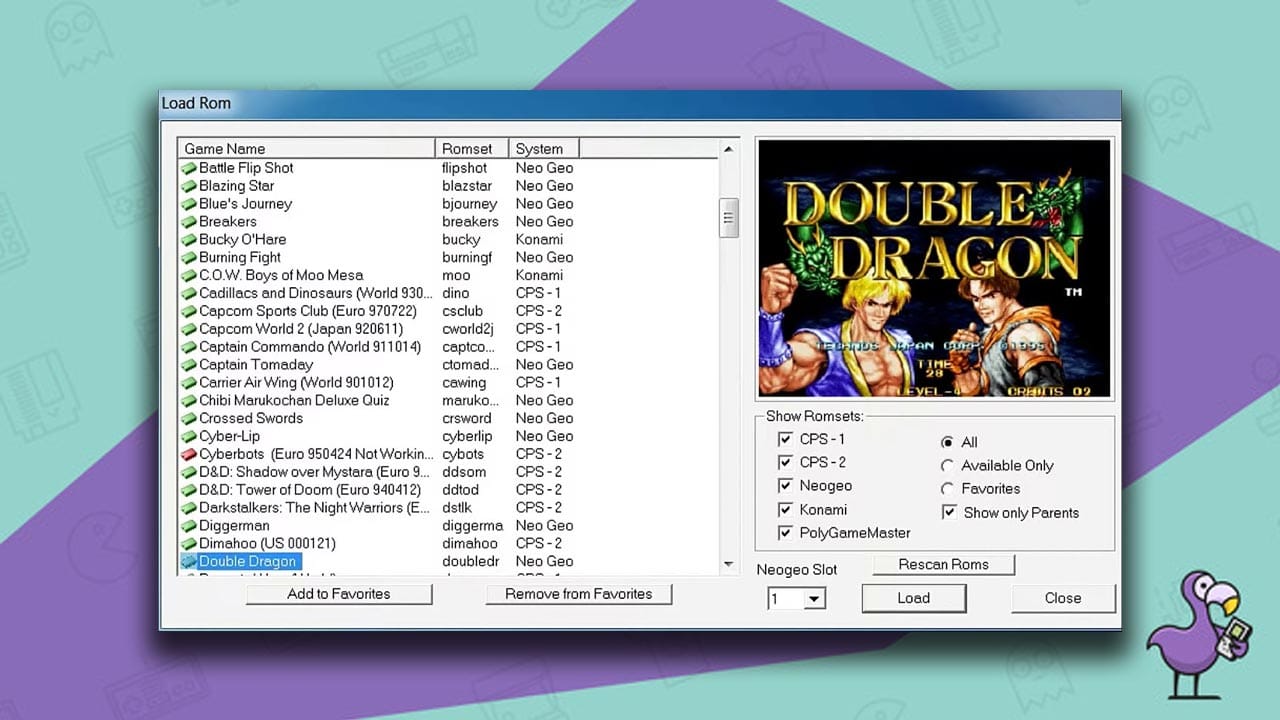Click the icon beside Cadillacs and Dinosaurs
Screen dimensions: 1280x720
188,294
